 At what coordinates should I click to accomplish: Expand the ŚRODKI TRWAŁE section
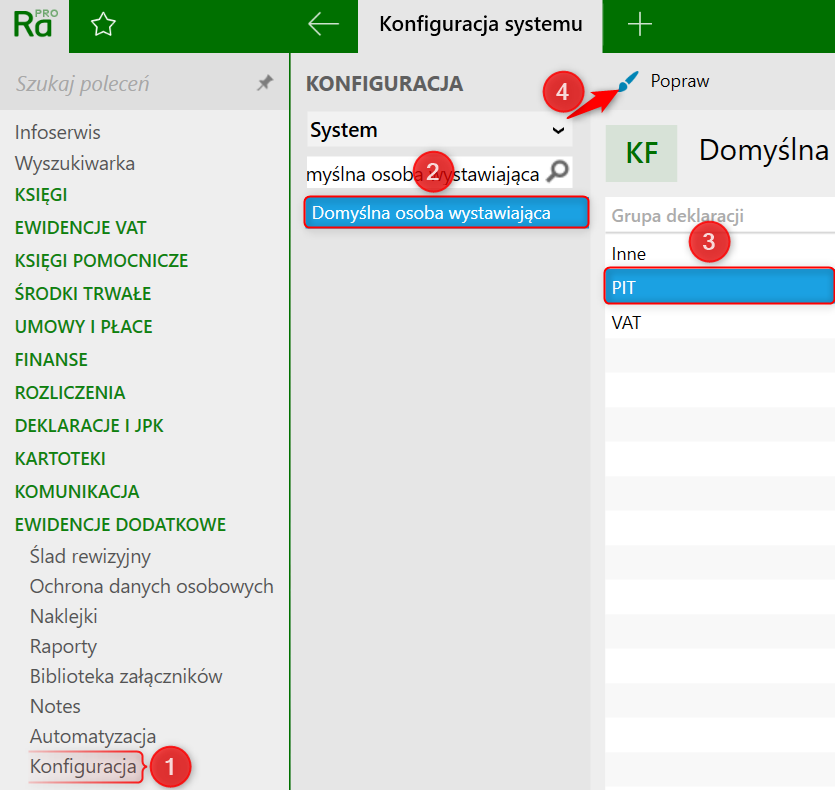pos(83,294)
